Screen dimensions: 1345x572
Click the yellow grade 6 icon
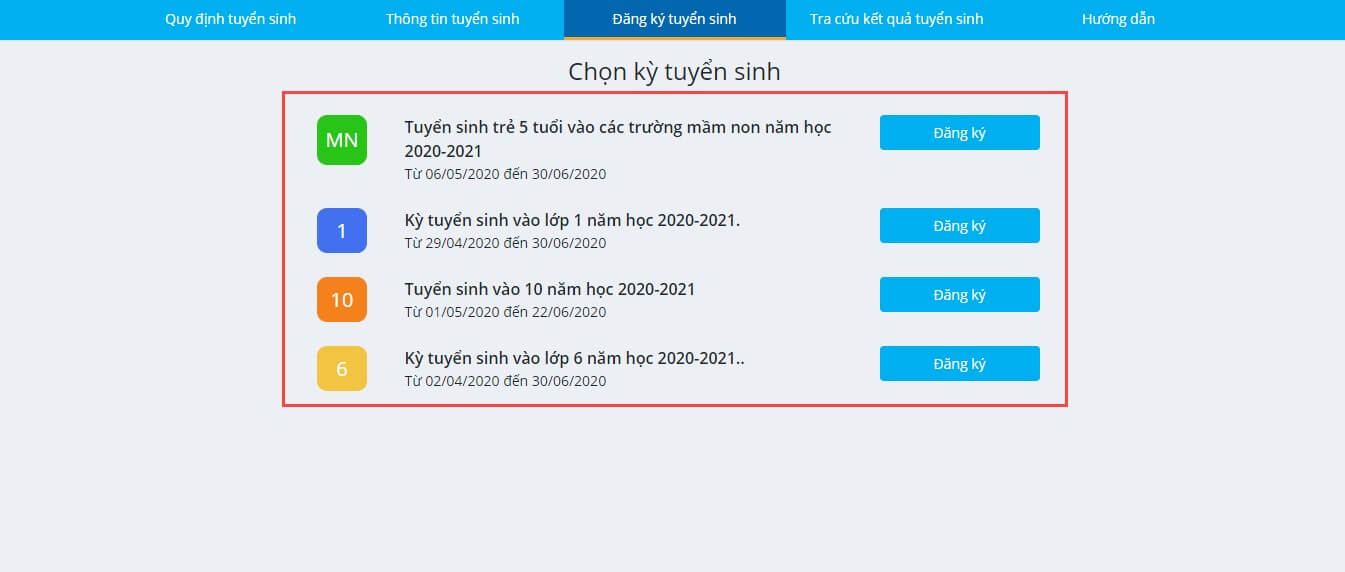(341, 368)
